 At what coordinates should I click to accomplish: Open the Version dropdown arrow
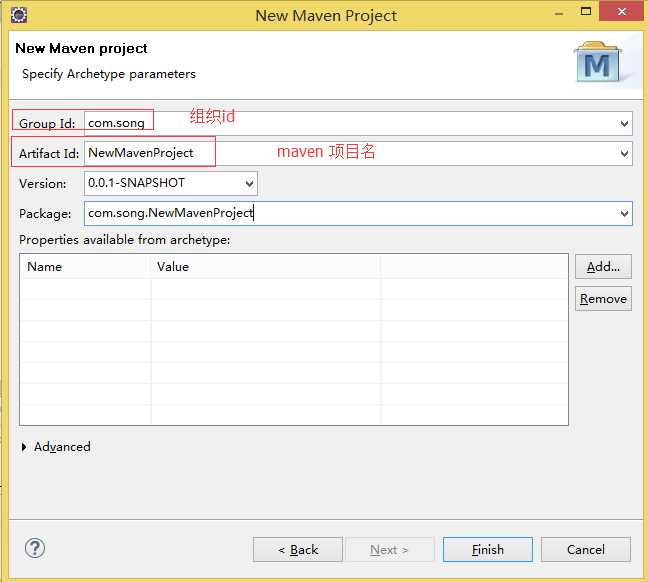click(x=249, y=184)
